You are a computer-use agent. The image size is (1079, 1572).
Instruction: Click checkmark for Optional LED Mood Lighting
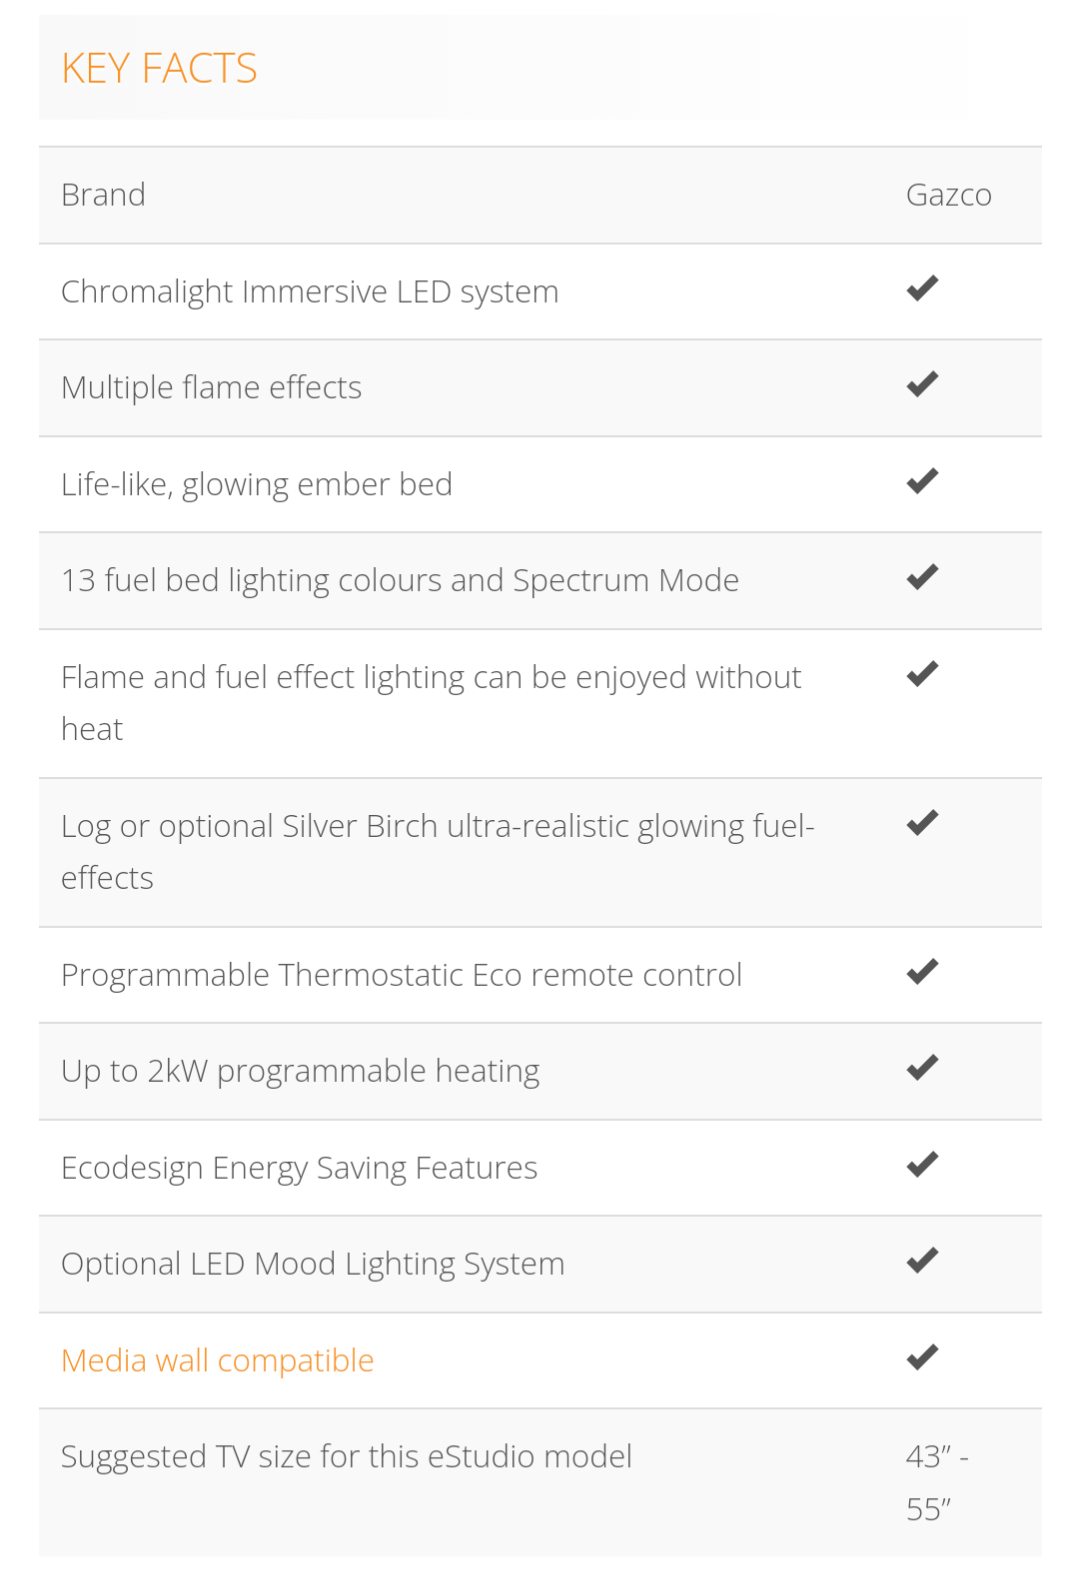pos(922,1261)
